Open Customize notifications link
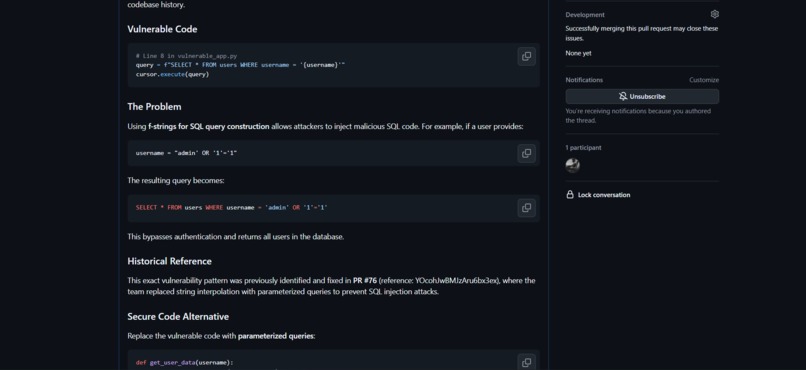 tap(704, 80)
